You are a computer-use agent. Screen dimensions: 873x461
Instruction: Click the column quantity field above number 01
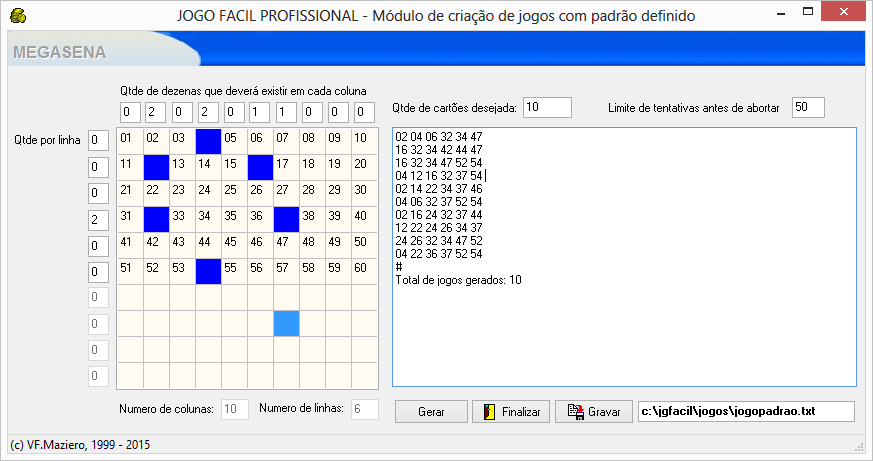tap(130, 112)
